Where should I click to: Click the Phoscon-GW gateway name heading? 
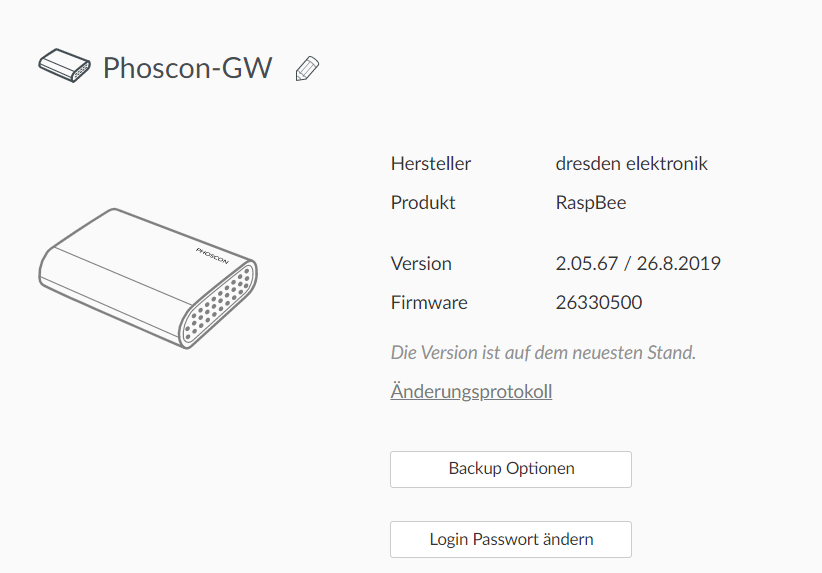[188, 68]
